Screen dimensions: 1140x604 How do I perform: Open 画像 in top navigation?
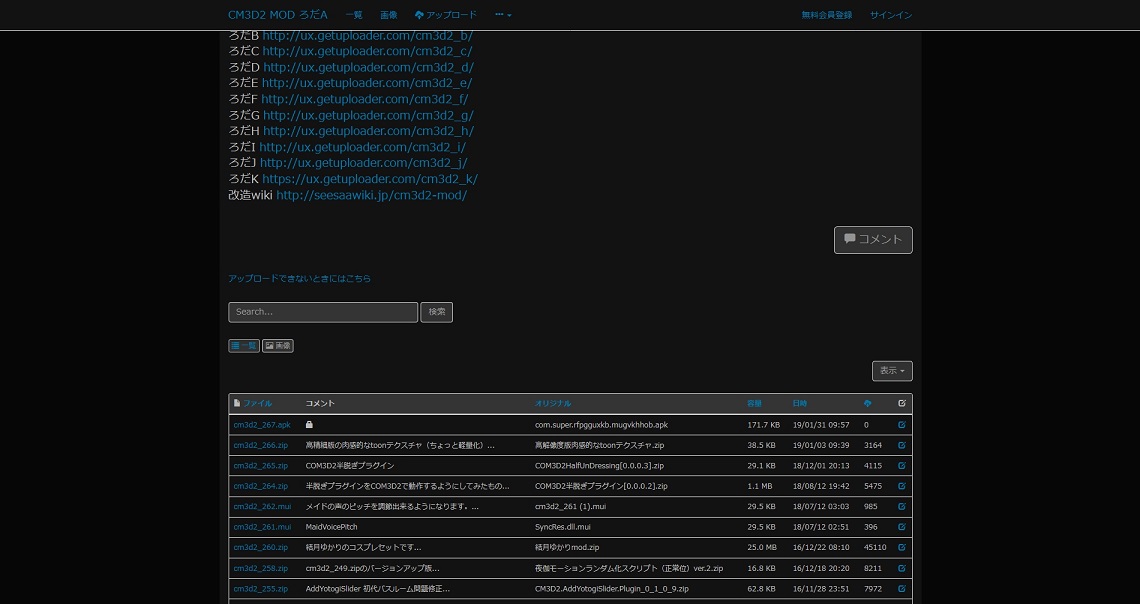point(388,15)
